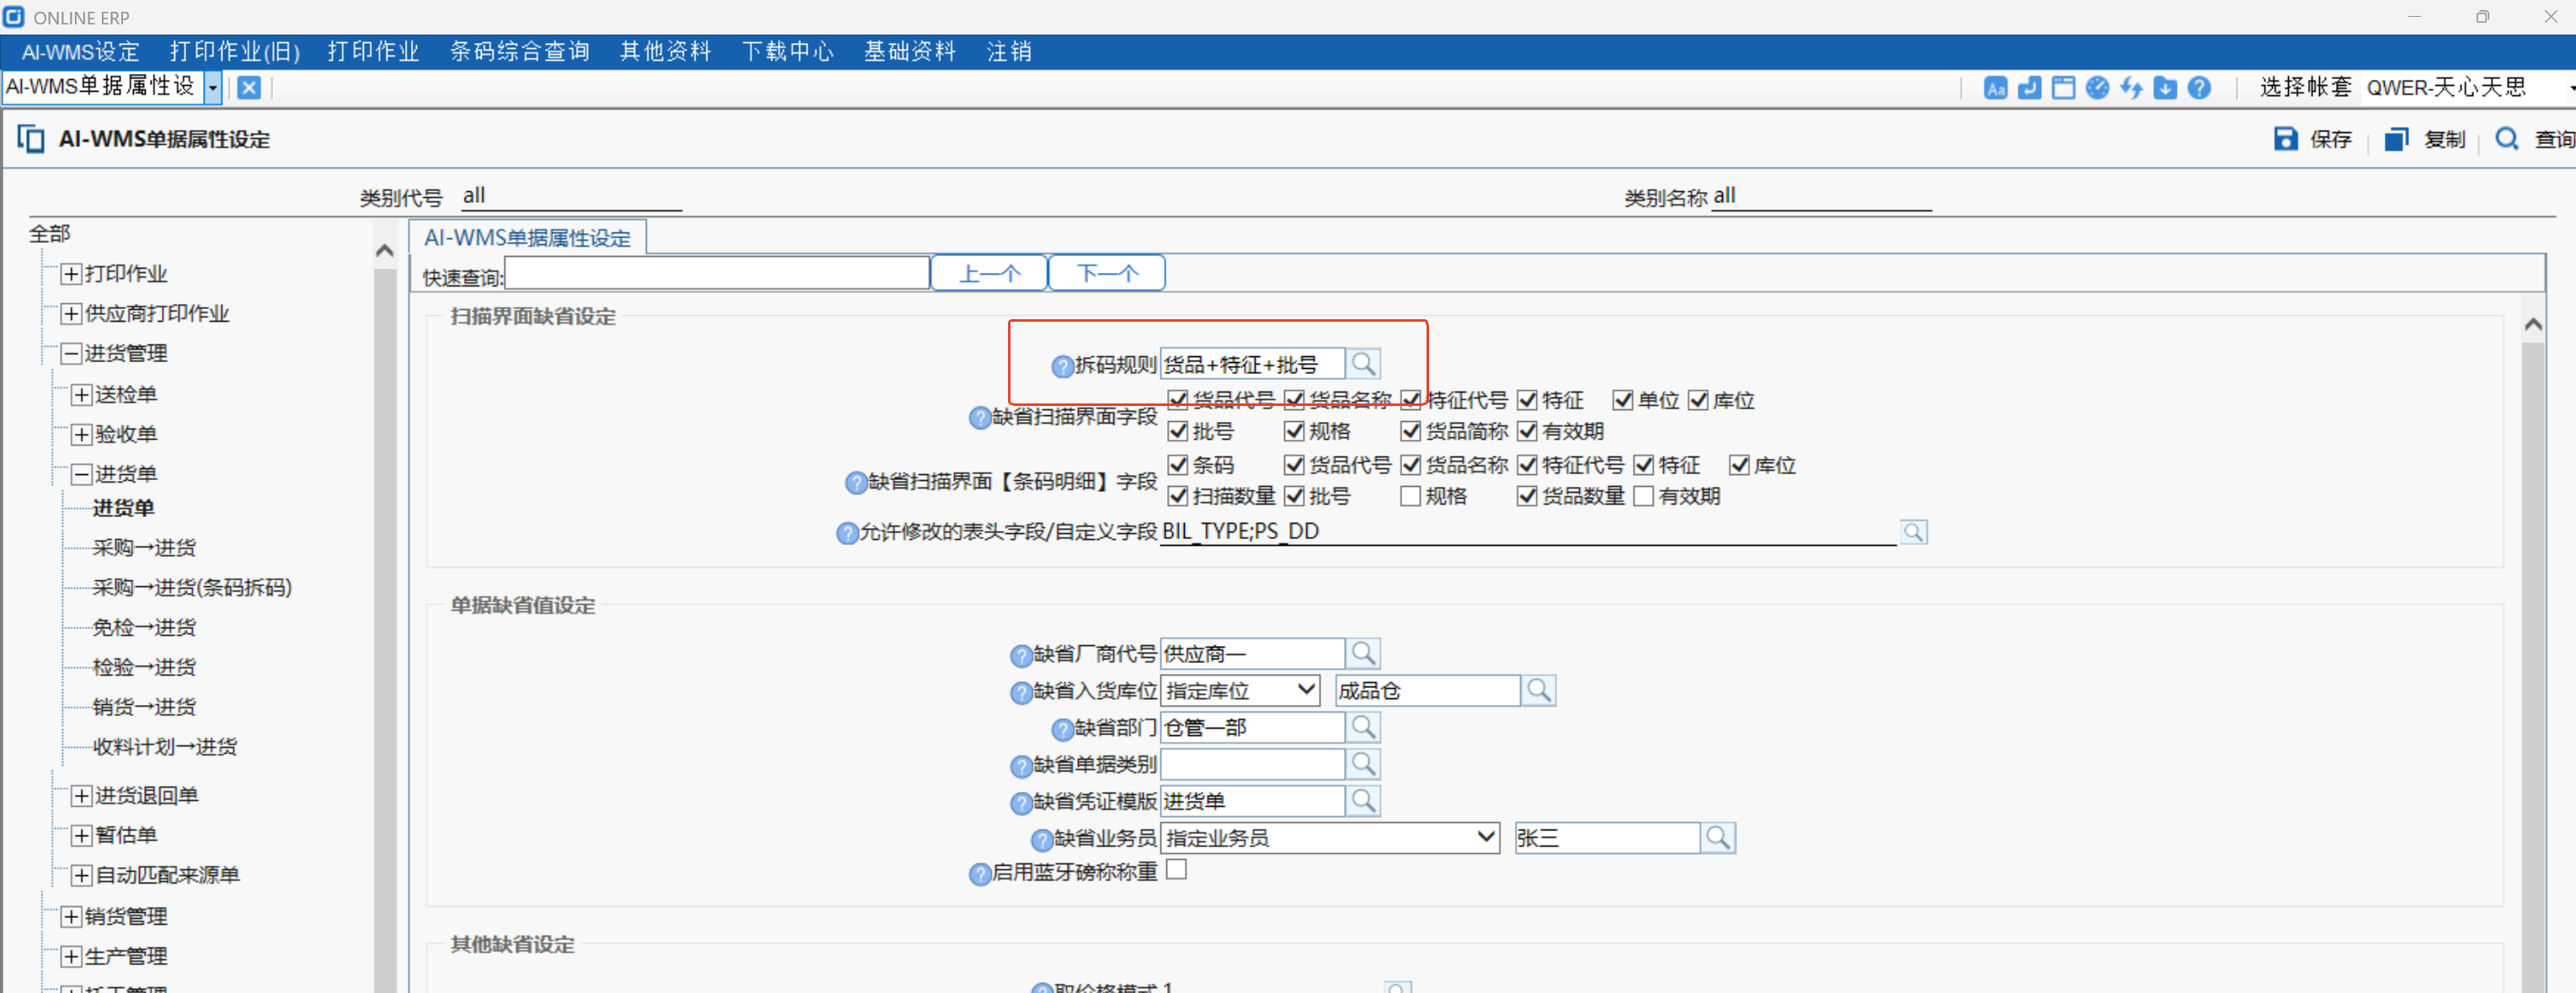This screenshot has height=993, width=2576.
Task: Click the gauge dashboard icon in toolbar
Action: tap(2097, 88)
